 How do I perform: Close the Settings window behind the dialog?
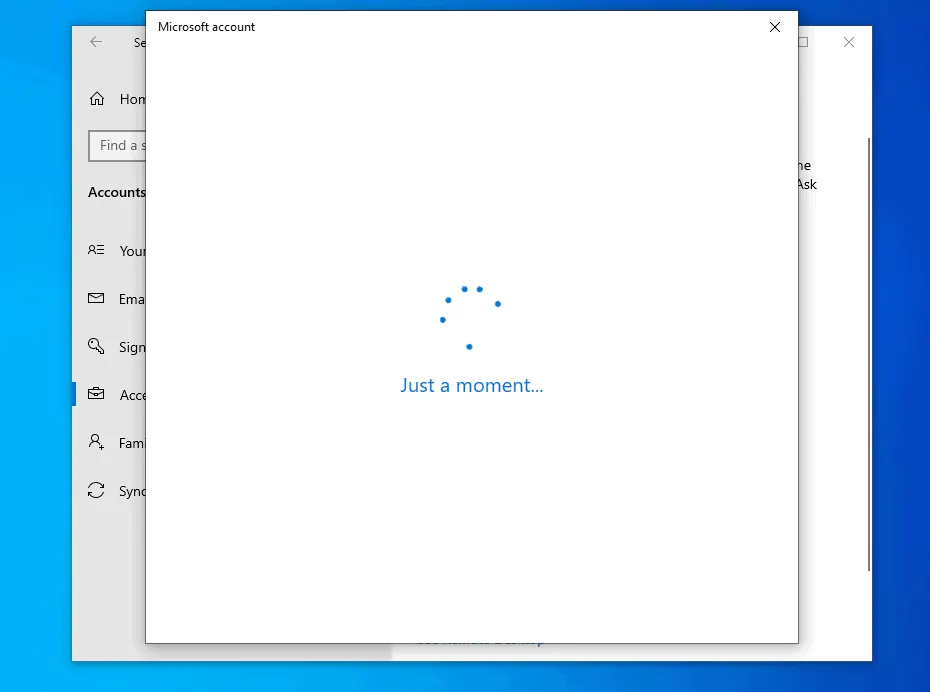coord(849,42)
